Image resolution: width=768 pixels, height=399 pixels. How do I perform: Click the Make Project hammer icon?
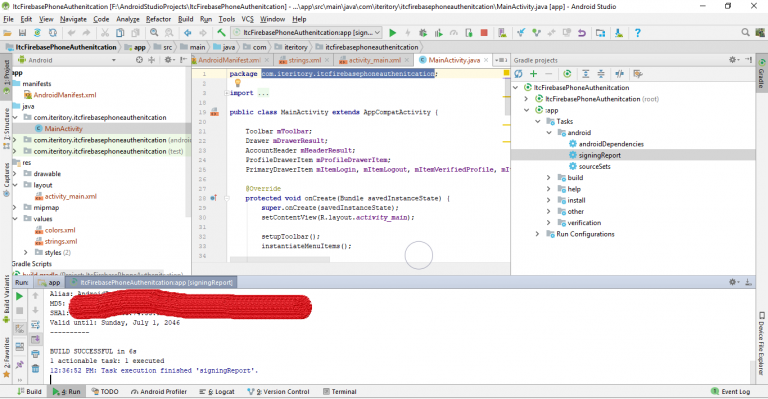click(221, 33)
